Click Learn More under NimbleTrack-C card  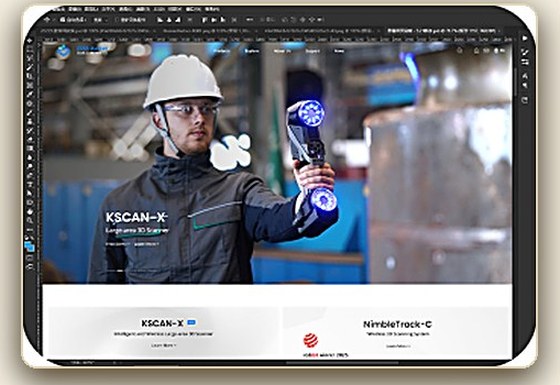tap(398, 346)
